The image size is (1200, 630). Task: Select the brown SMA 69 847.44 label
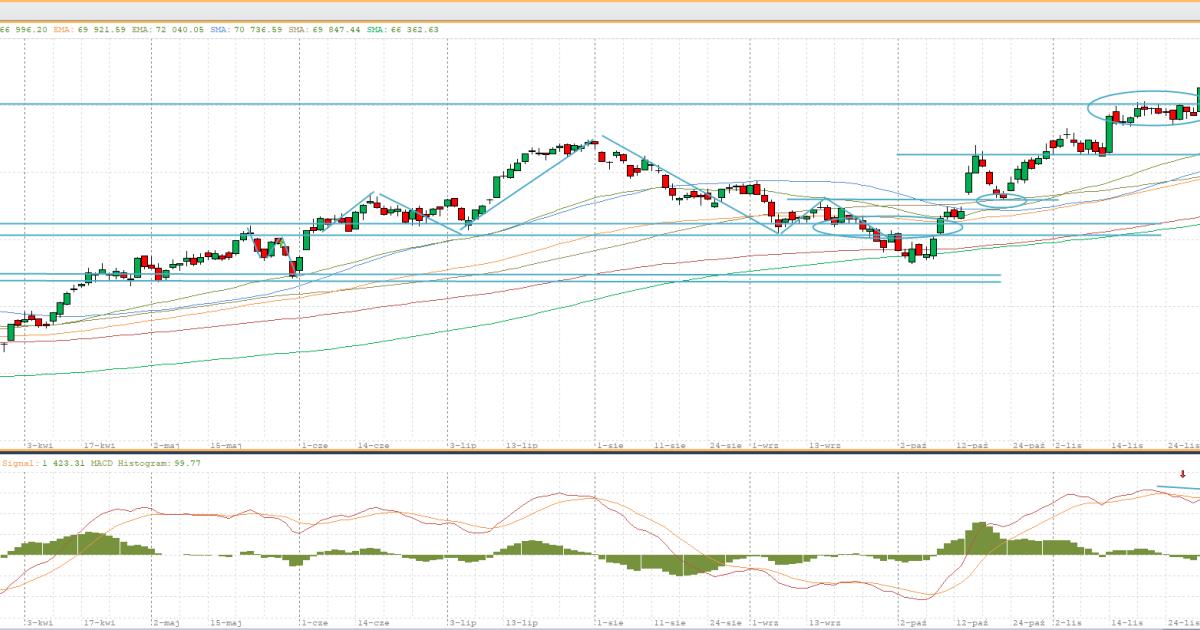click(325, 30)
